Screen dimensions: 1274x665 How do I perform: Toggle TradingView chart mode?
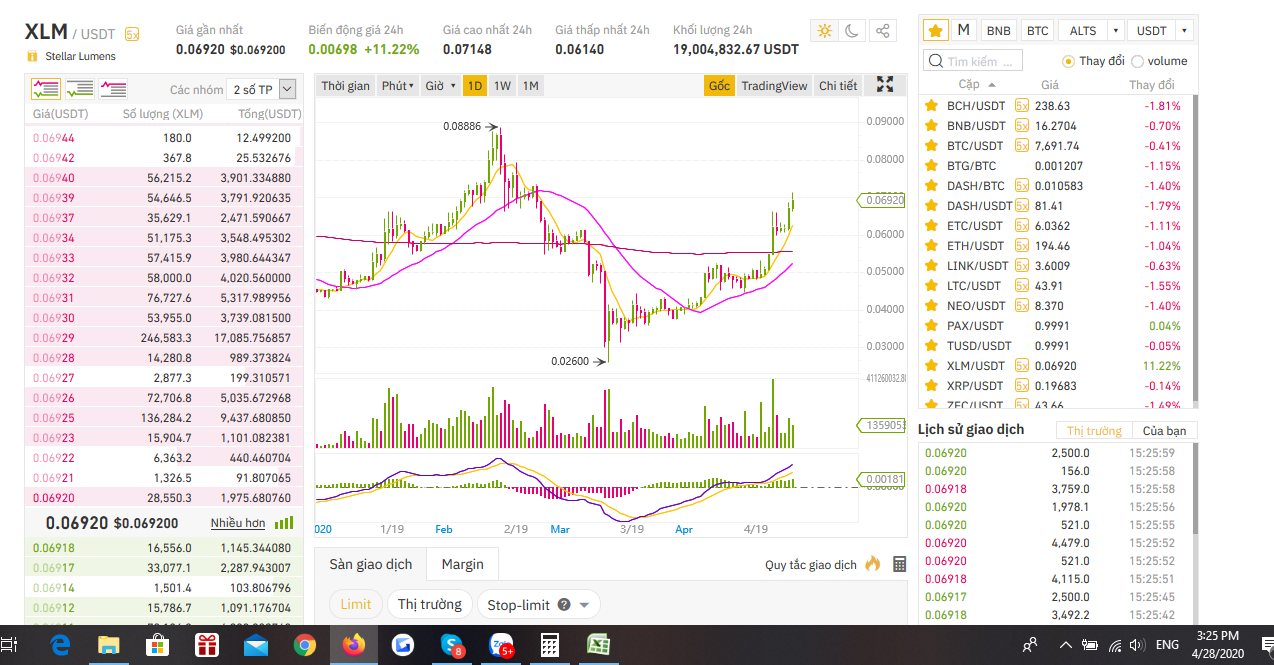[x=774, y=86]
